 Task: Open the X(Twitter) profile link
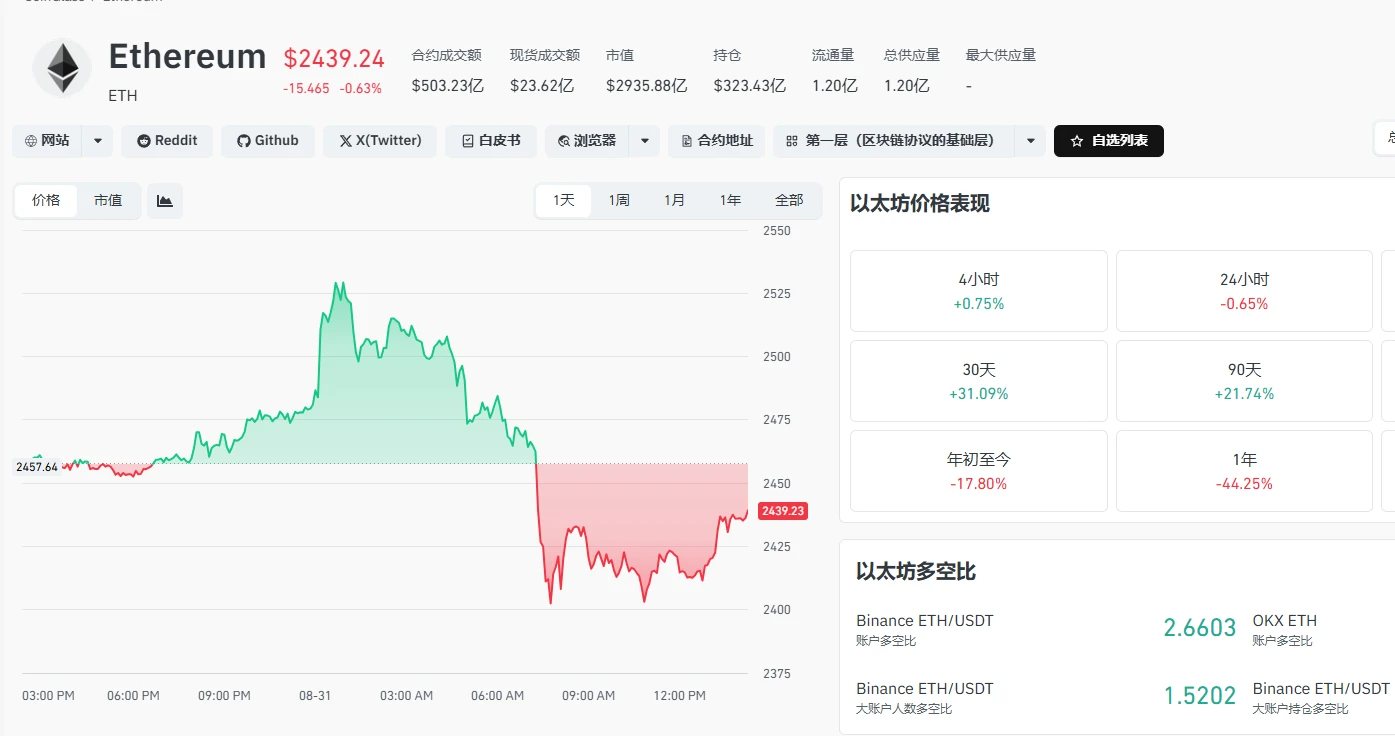click(x=380, y=141)
